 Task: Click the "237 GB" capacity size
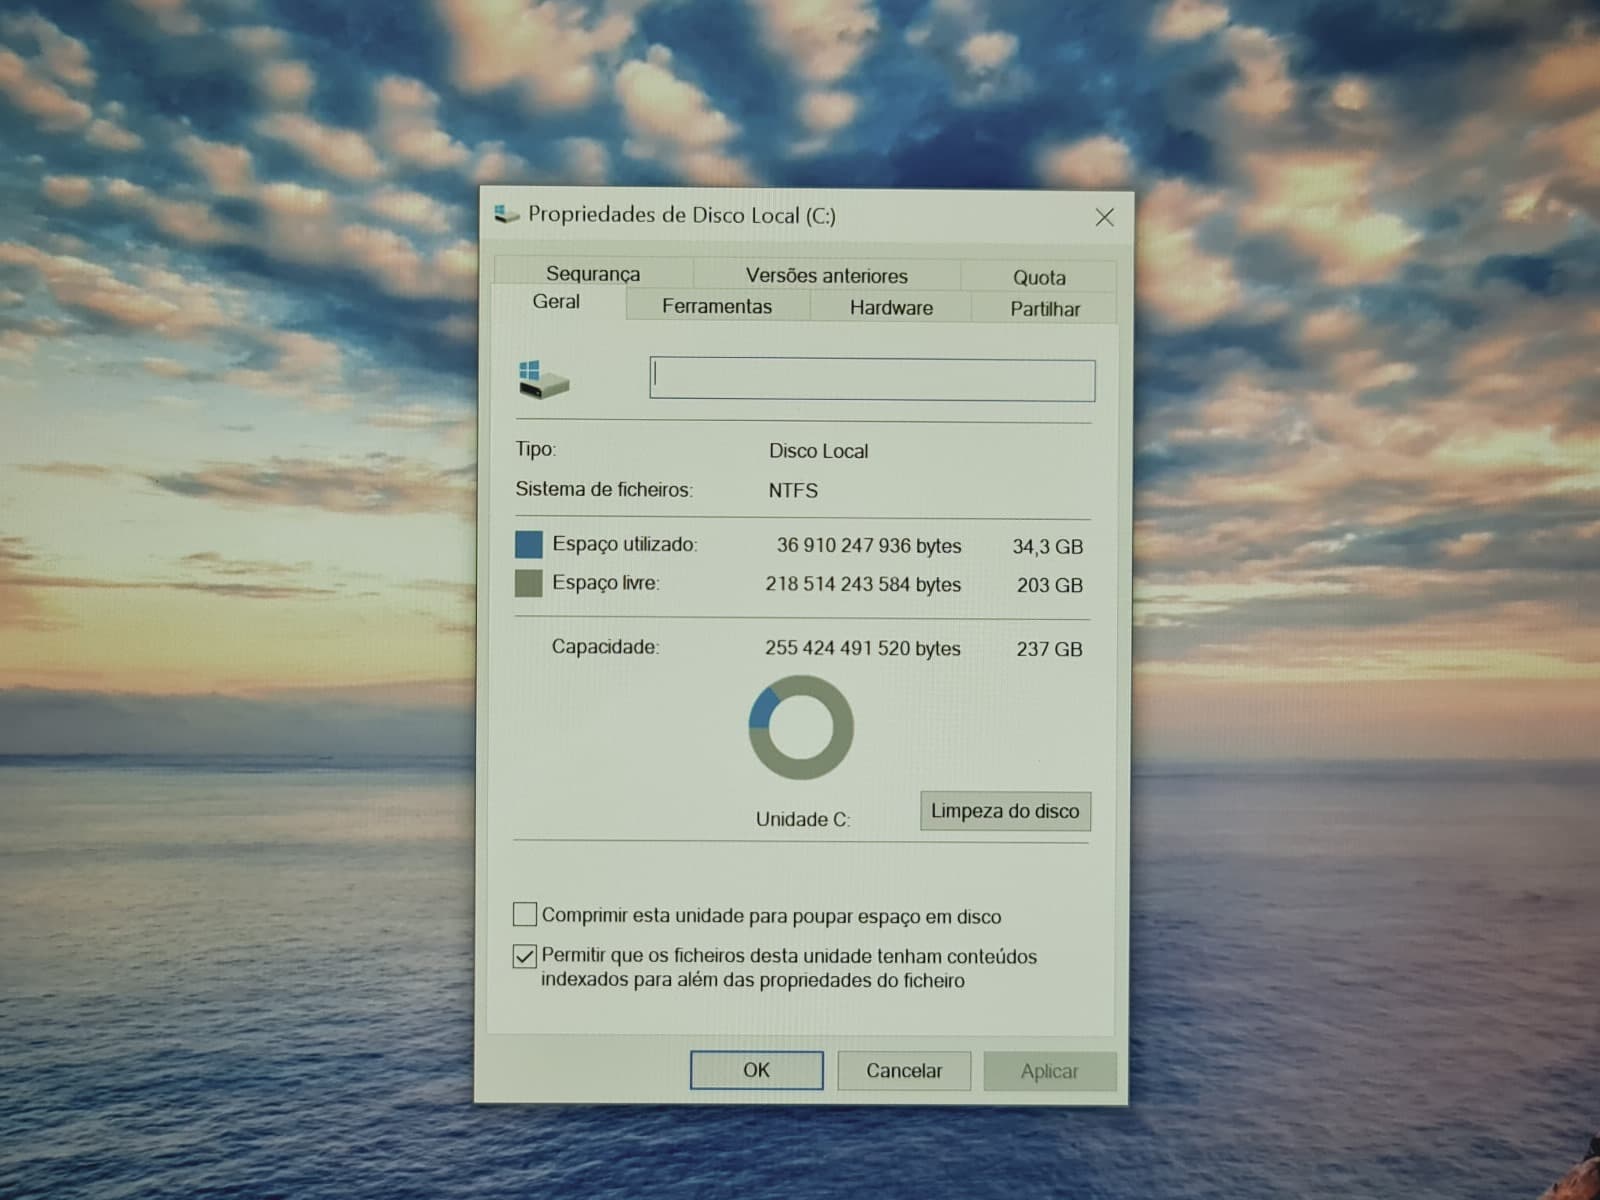point(1050,649)
